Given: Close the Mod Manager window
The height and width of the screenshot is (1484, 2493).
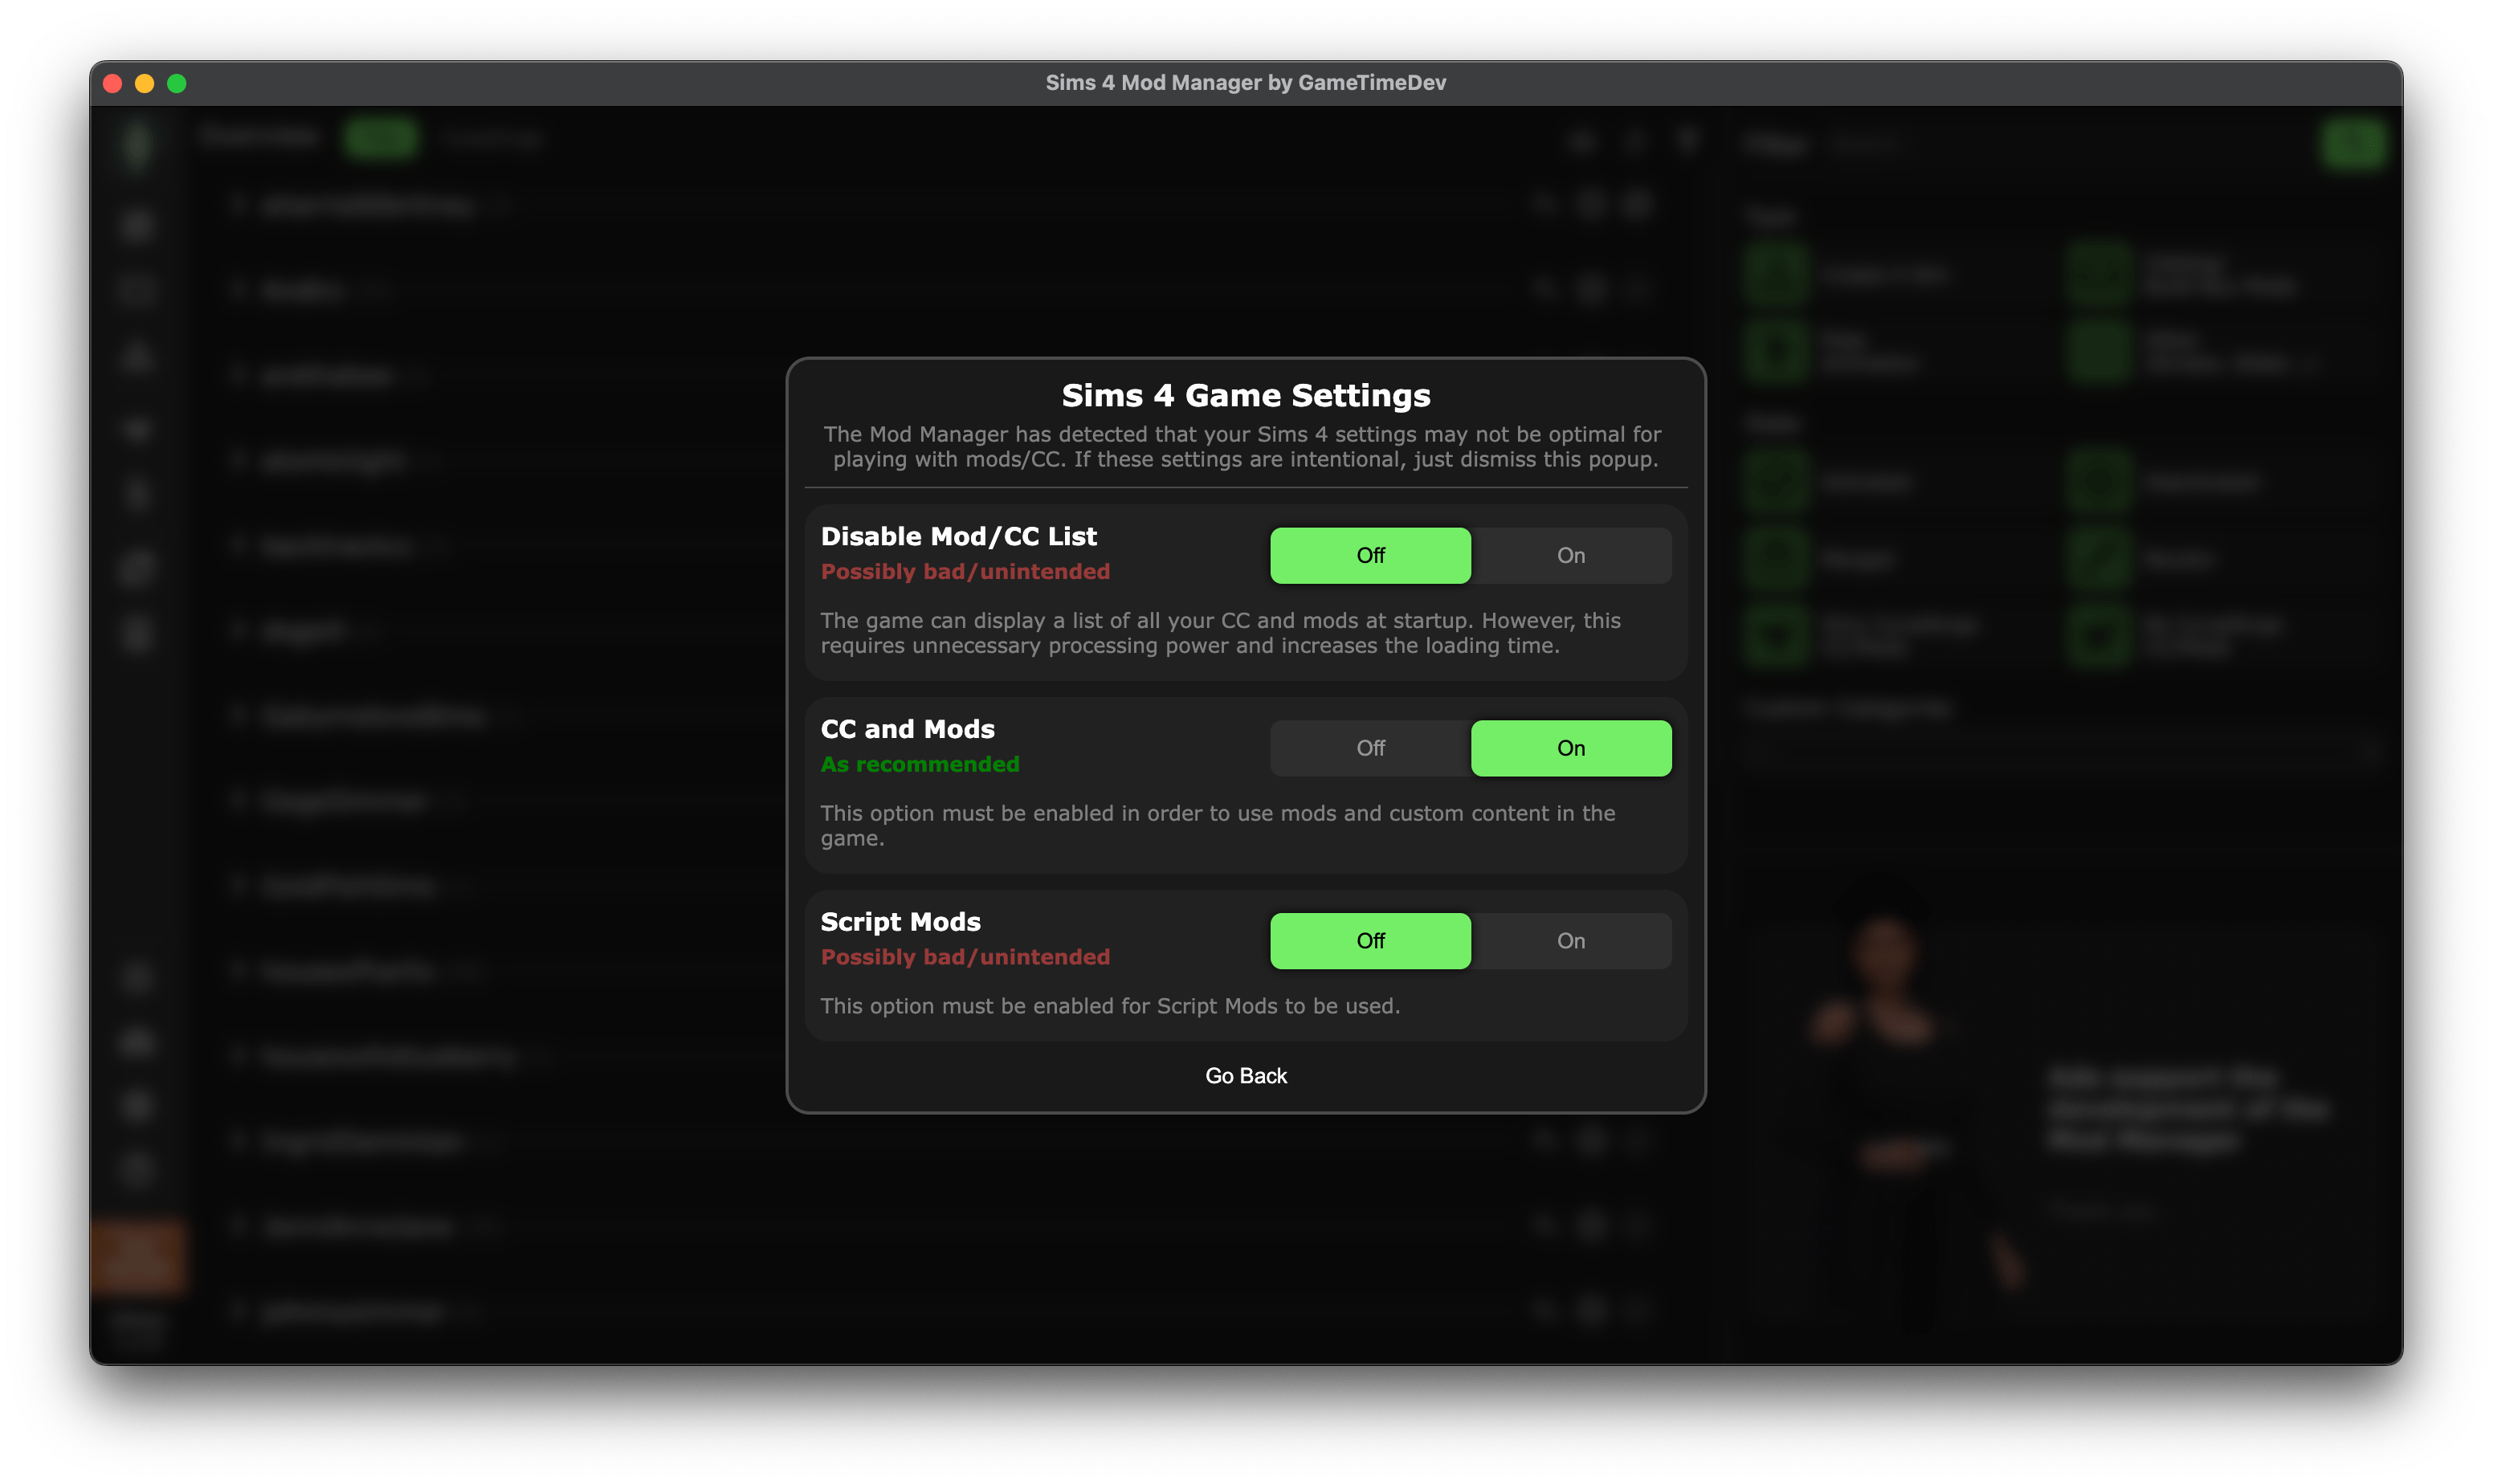Looking at the screenshot, I should tap(113, 84).
